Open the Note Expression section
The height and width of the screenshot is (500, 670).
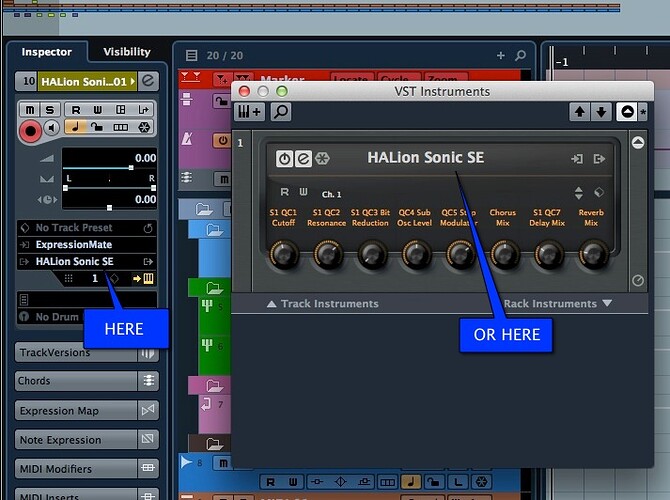tap(76, 439)
